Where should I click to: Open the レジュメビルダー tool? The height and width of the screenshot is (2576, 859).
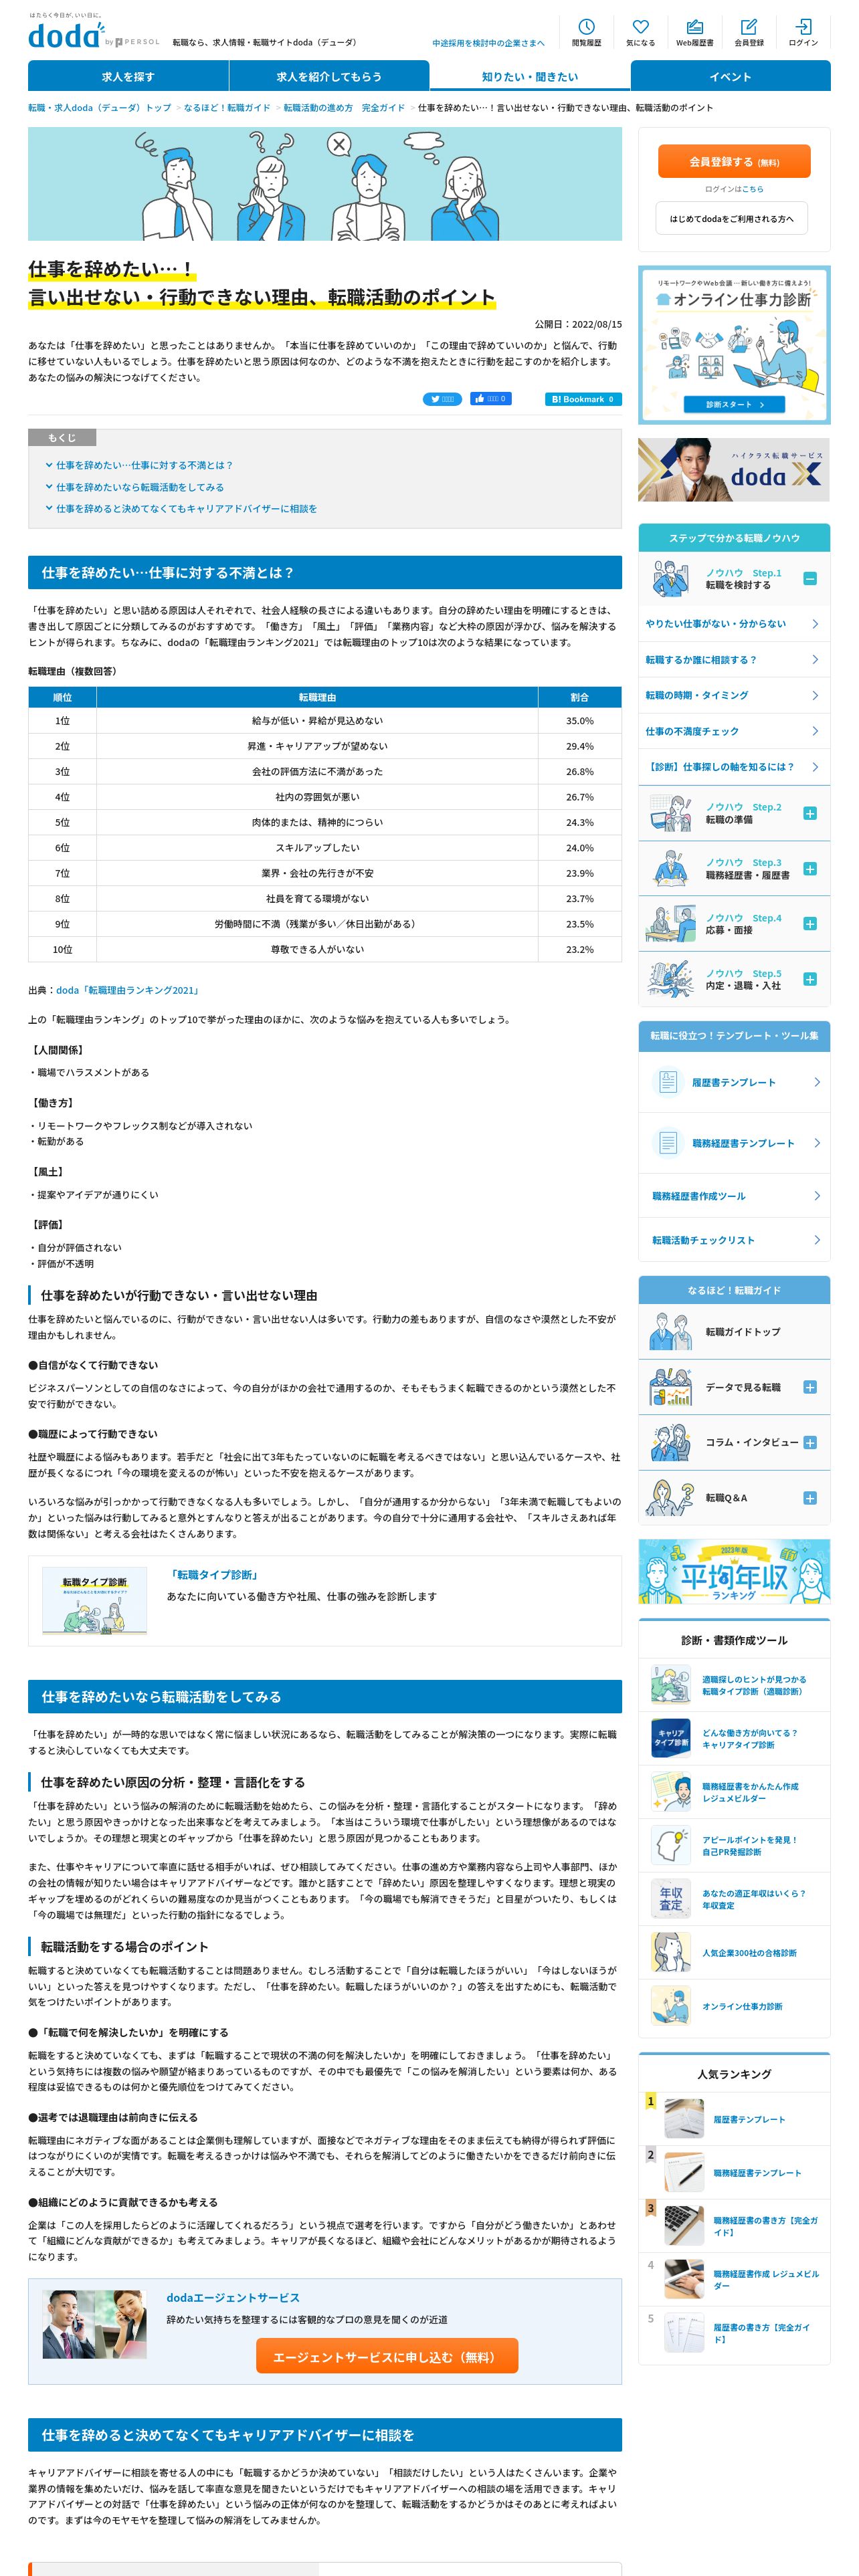[x=734, y=1793]
